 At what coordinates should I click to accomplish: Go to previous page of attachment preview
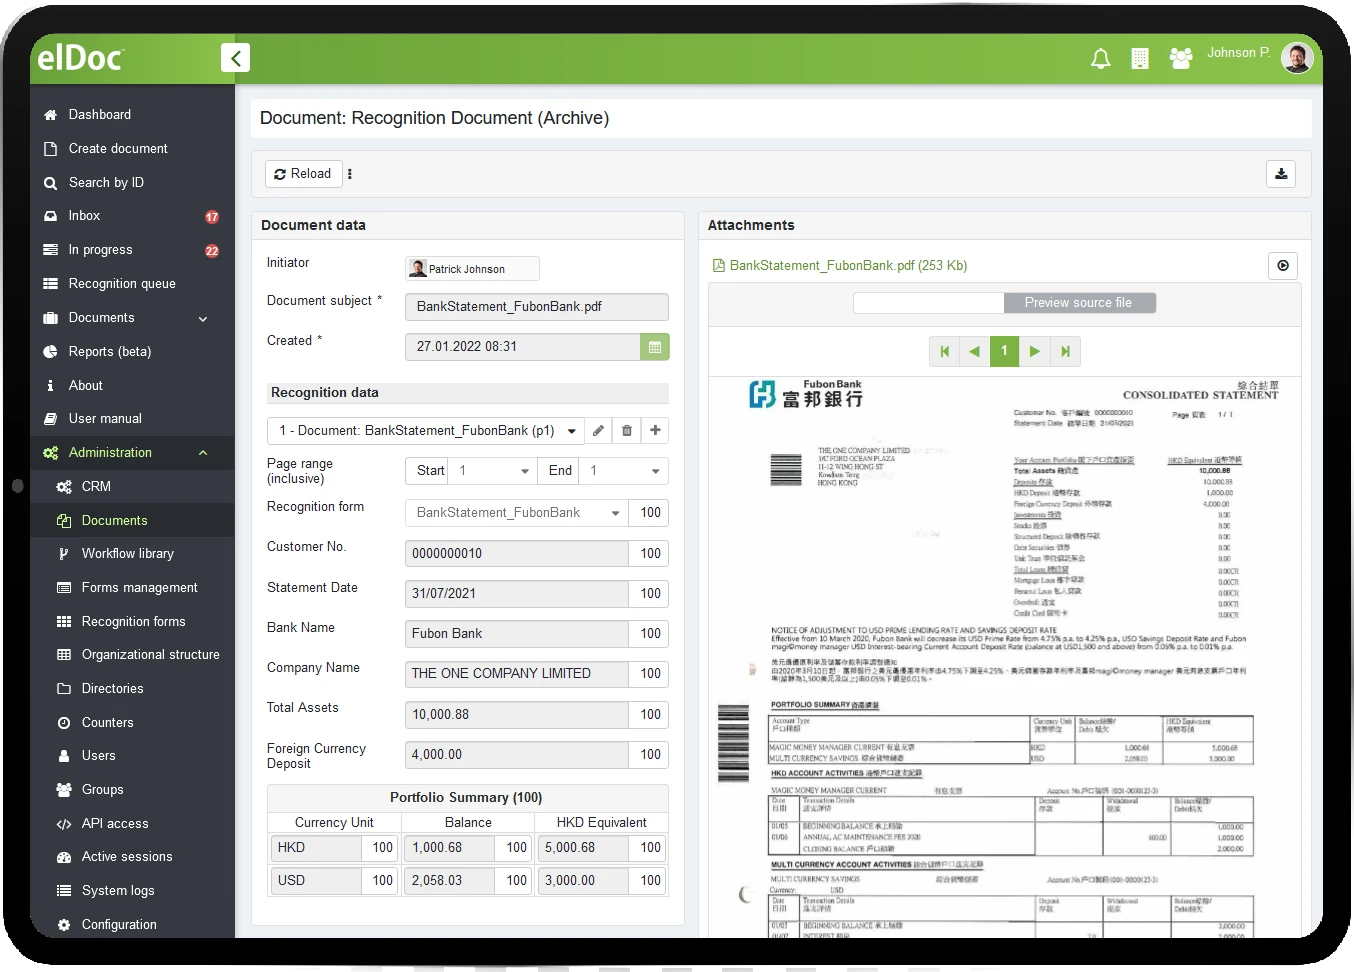974,351
